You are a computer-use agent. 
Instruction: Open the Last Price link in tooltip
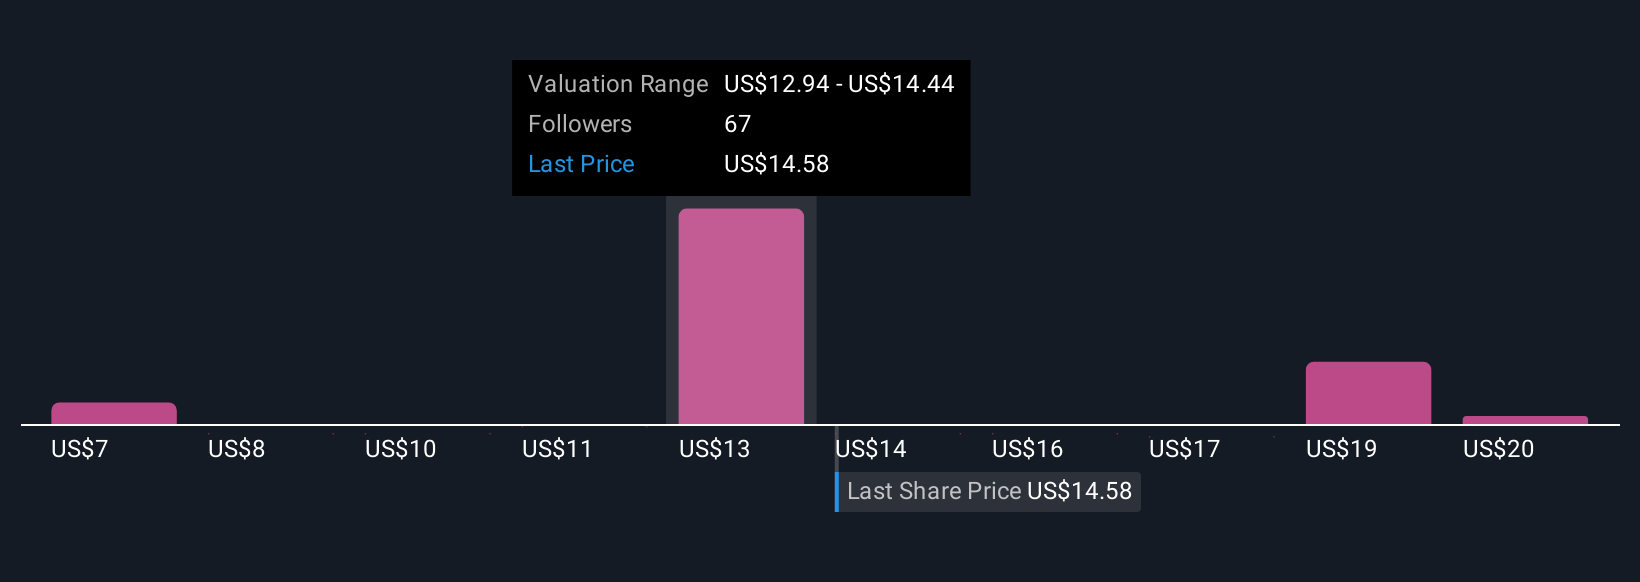(x=581, y=164)
